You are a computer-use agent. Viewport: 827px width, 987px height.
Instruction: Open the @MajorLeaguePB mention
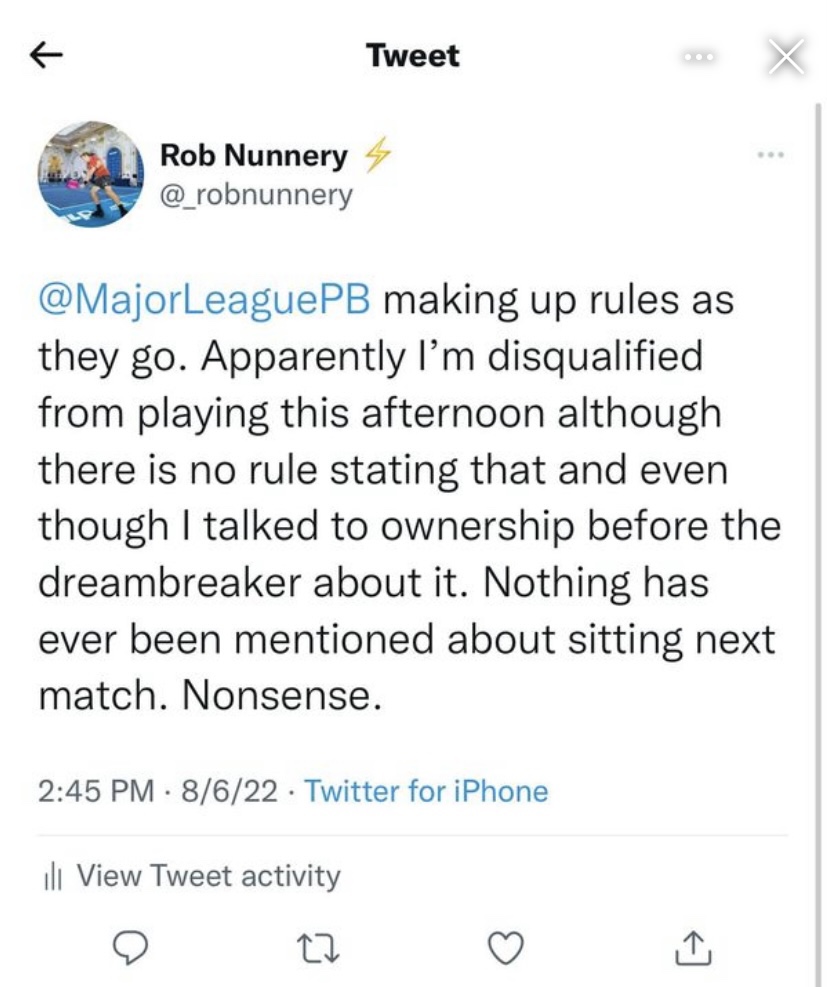[x=204, y=301]
